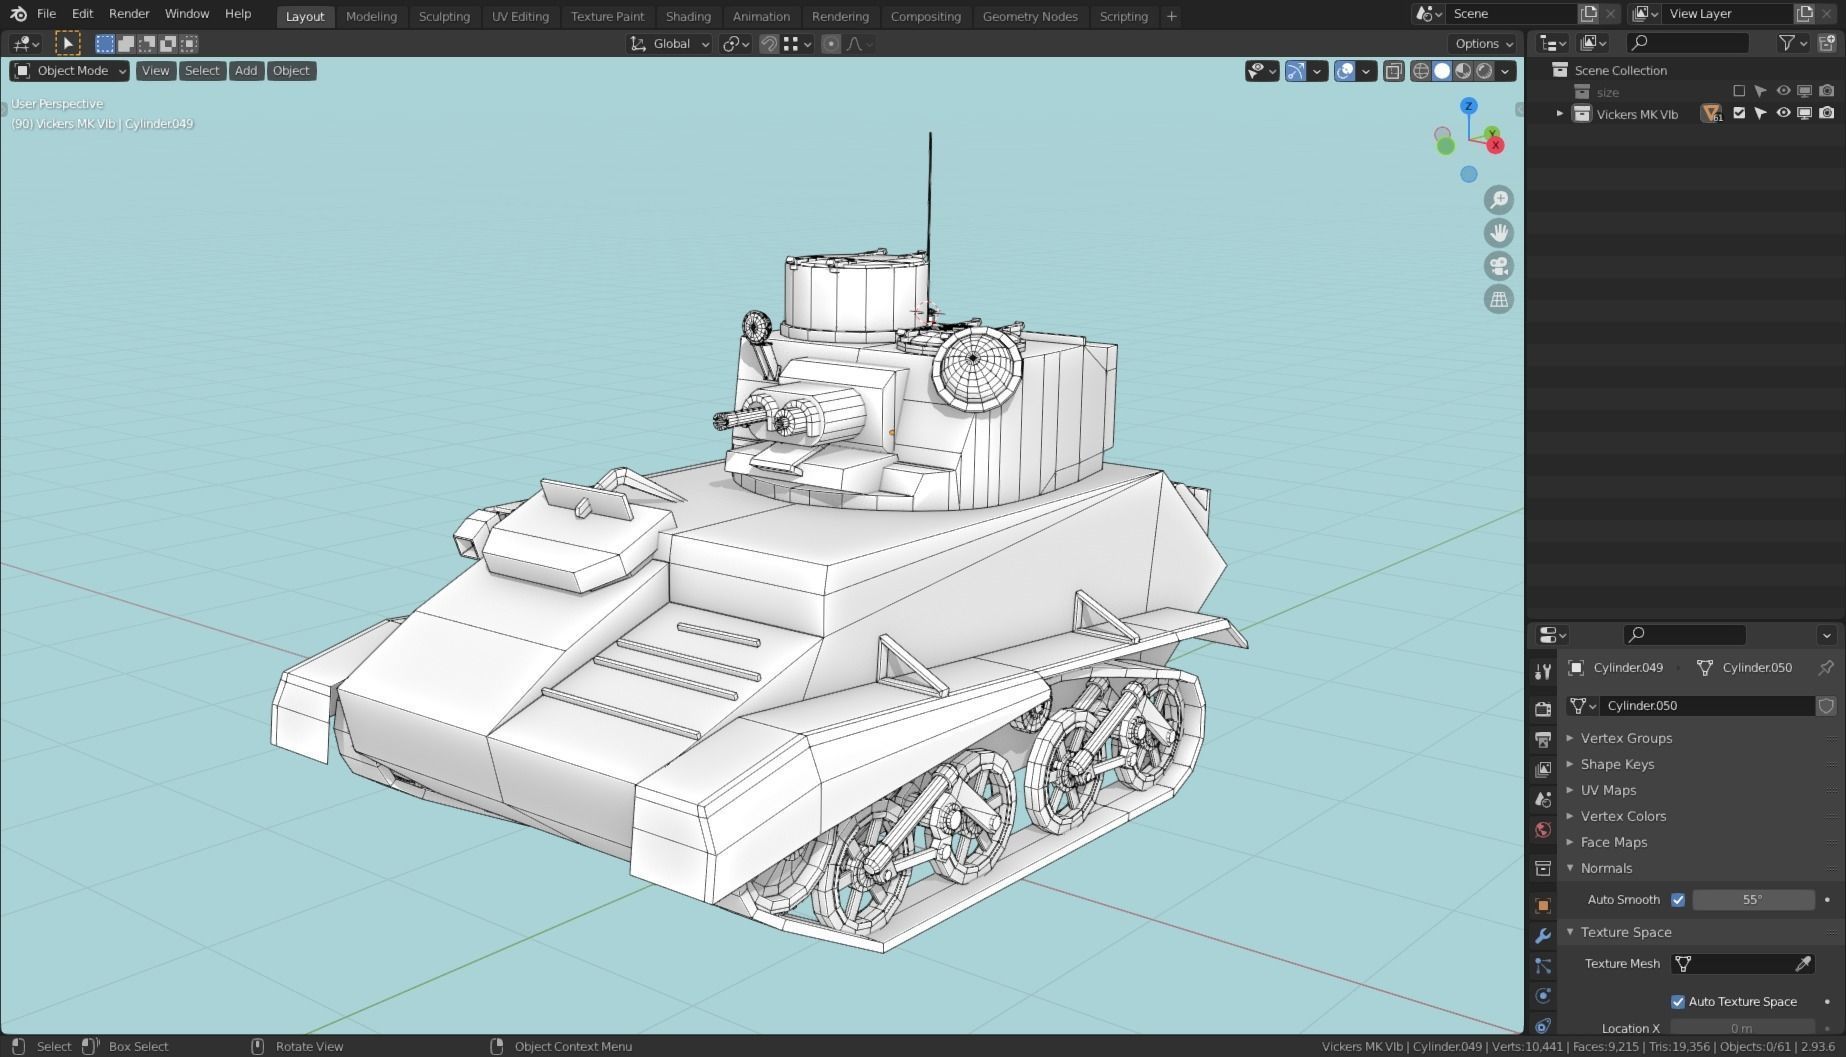Choose the Subtract Selection mode icon
This screenshot has height=1057, width=1846.
click(147, 43)
